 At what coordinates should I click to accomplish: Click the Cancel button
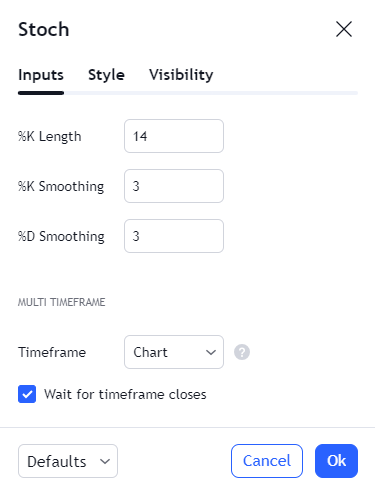pos(267,461)
